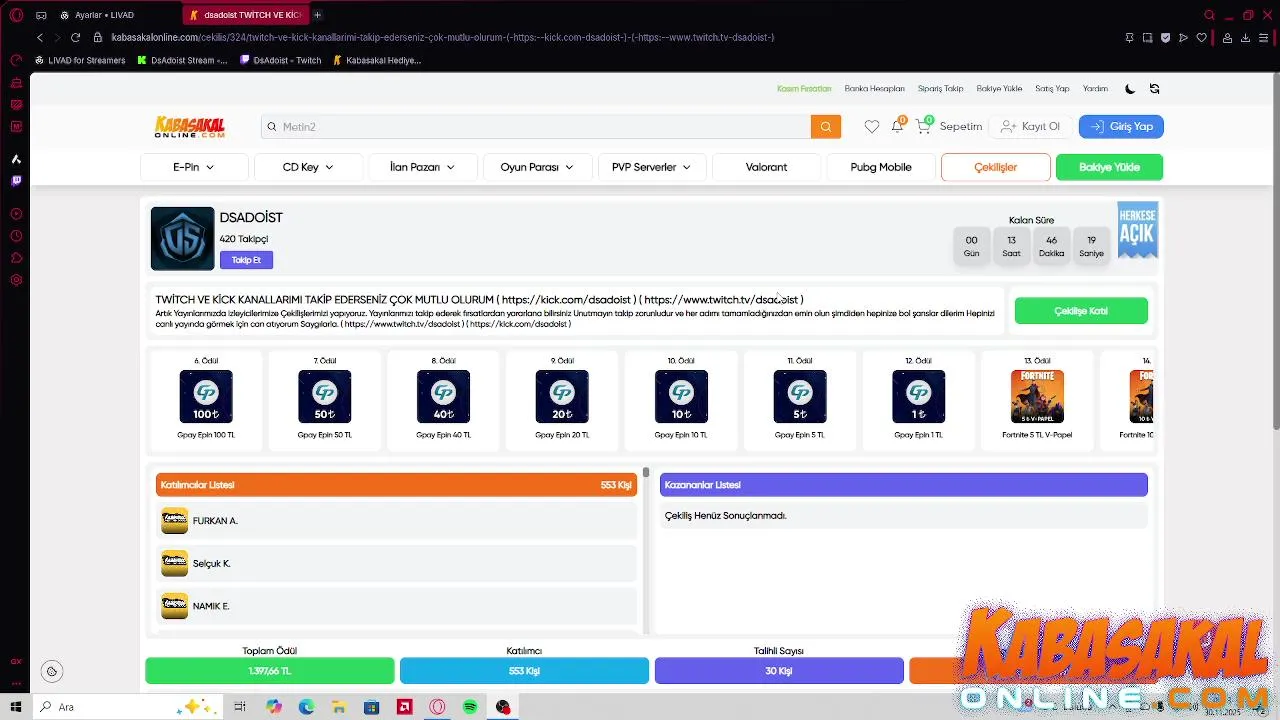Click participant Selçuk K.
Image resolution: width=1280 pixels, height=720 pixels.
pyautogui.click(x=396, y=563)
